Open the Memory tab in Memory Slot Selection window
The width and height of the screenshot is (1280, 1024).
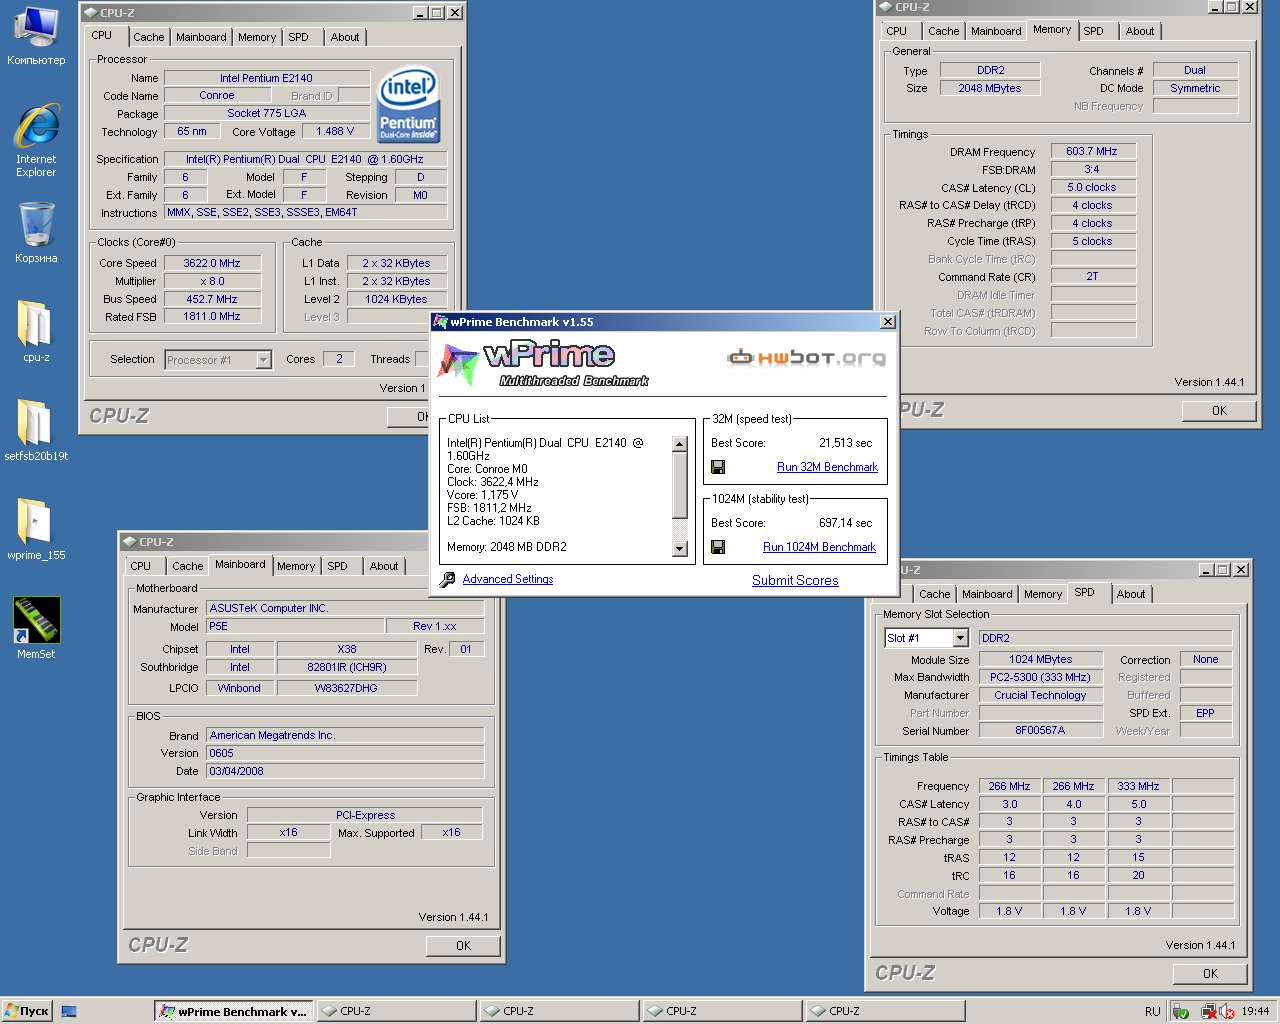coord(1043,594)
